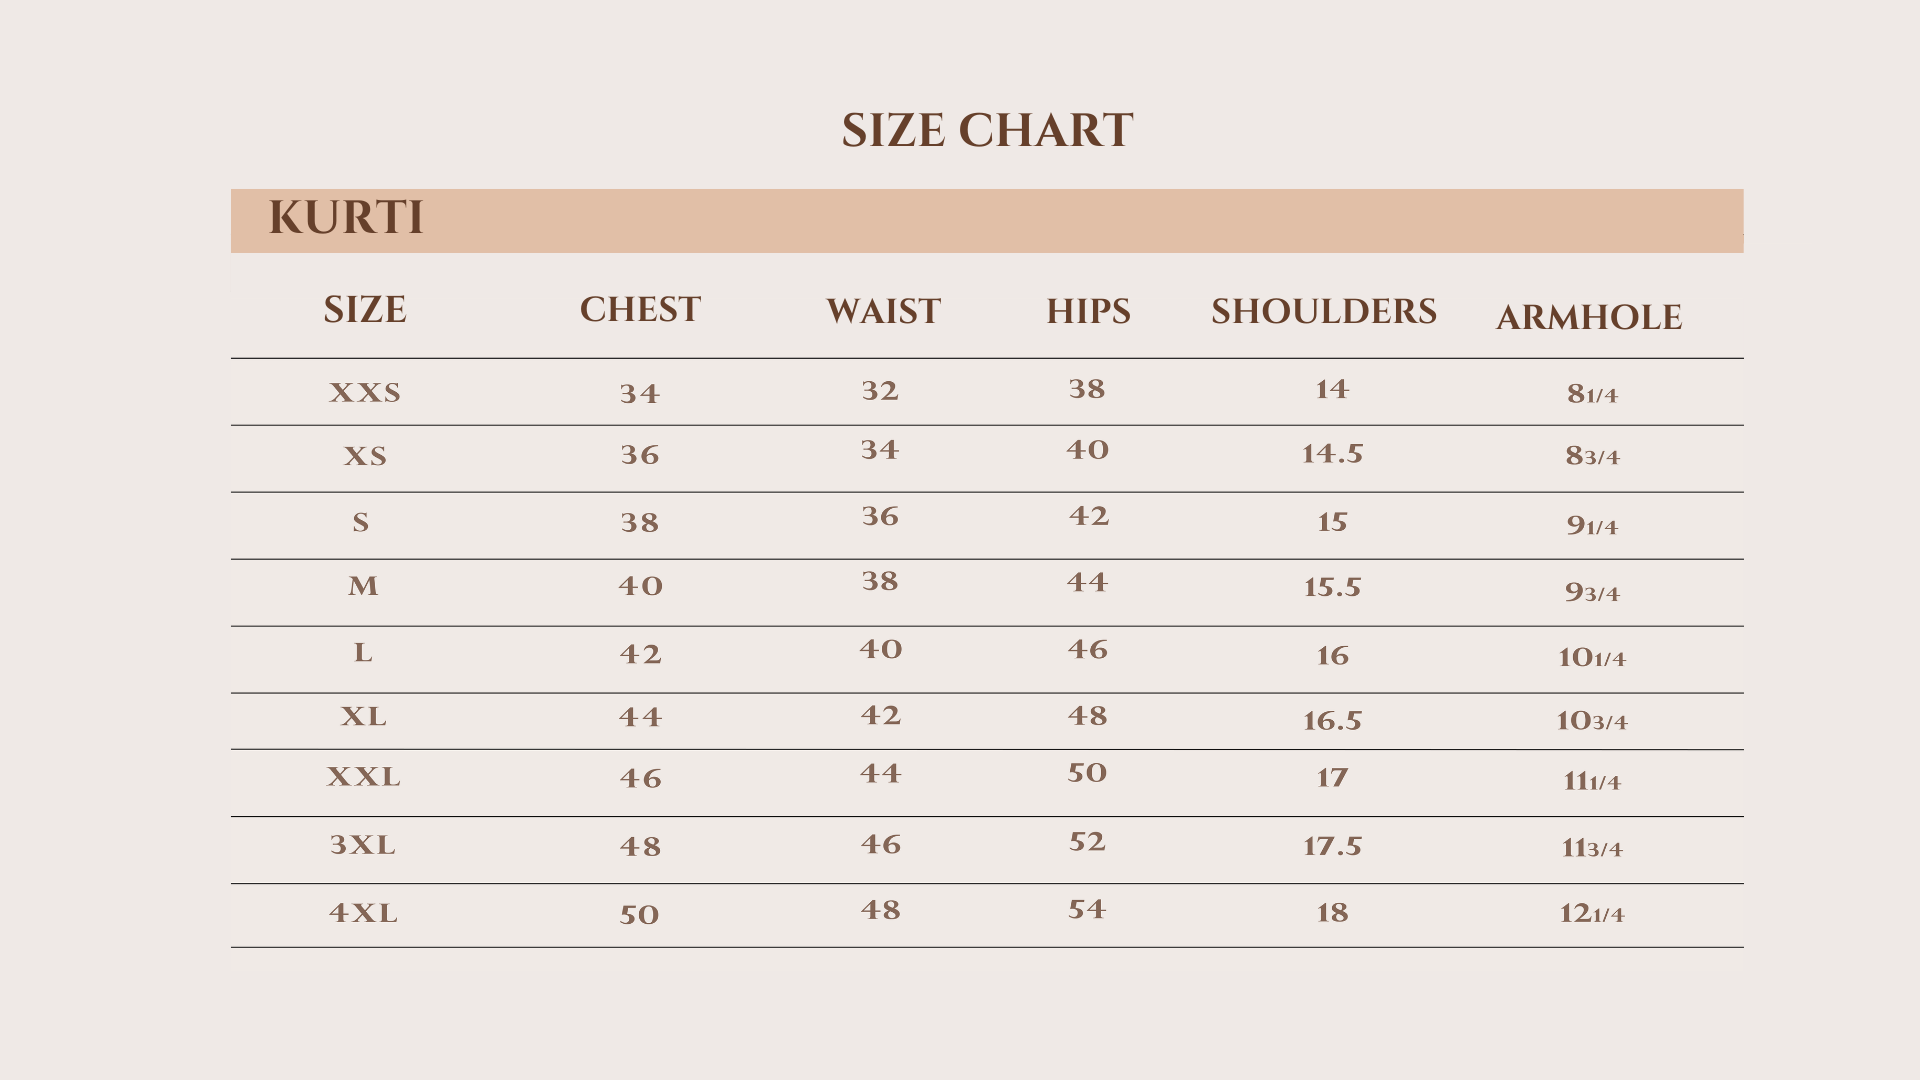The width and height of the screenshot is (1920, 1080).
Task: Click the XS size row label
Action: tap(365, 456)
